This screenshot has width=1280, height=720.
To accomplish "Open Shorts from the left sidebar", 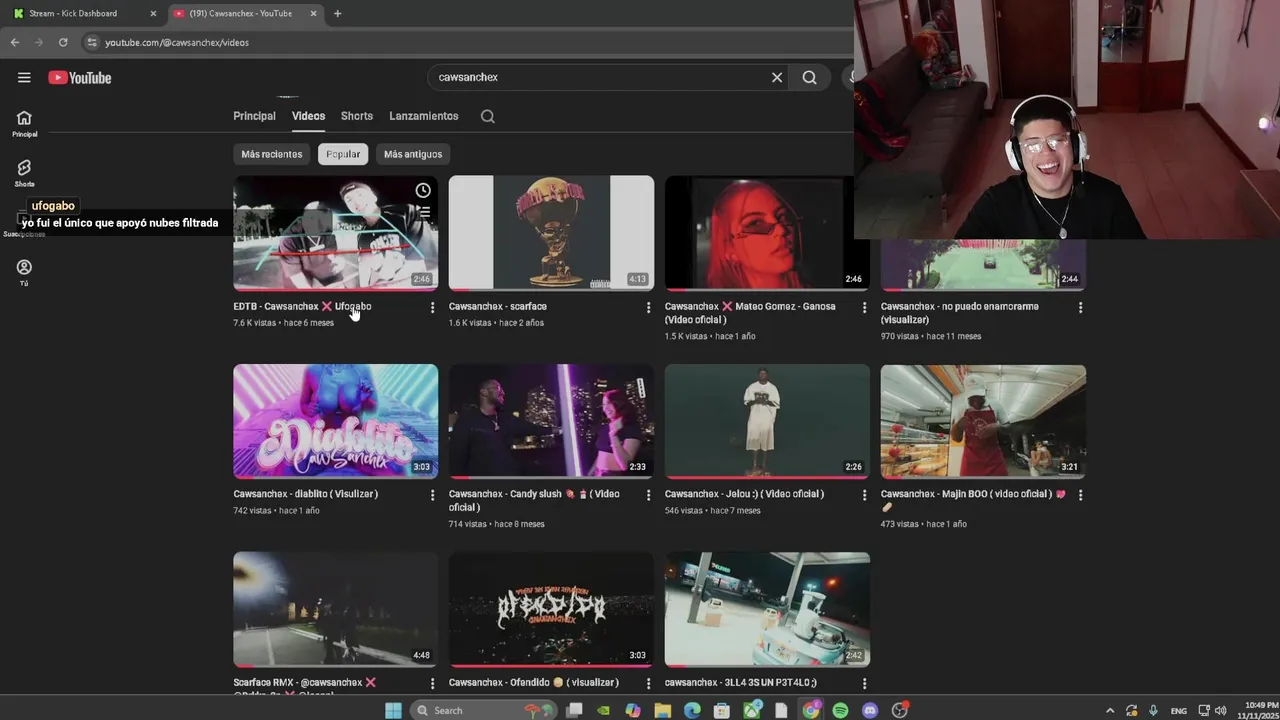I will coord(24,173).
